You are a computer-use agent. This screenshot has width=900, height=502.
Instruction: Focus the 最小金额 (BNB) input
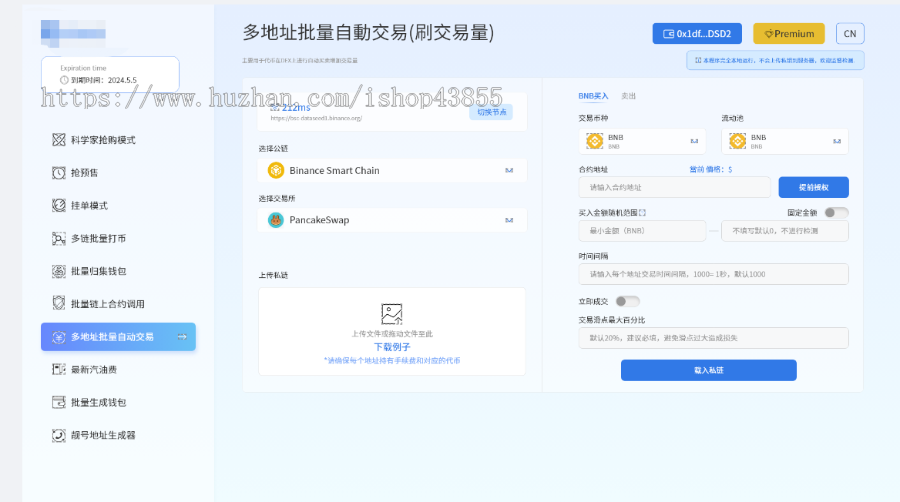click(x=642, y=231)
